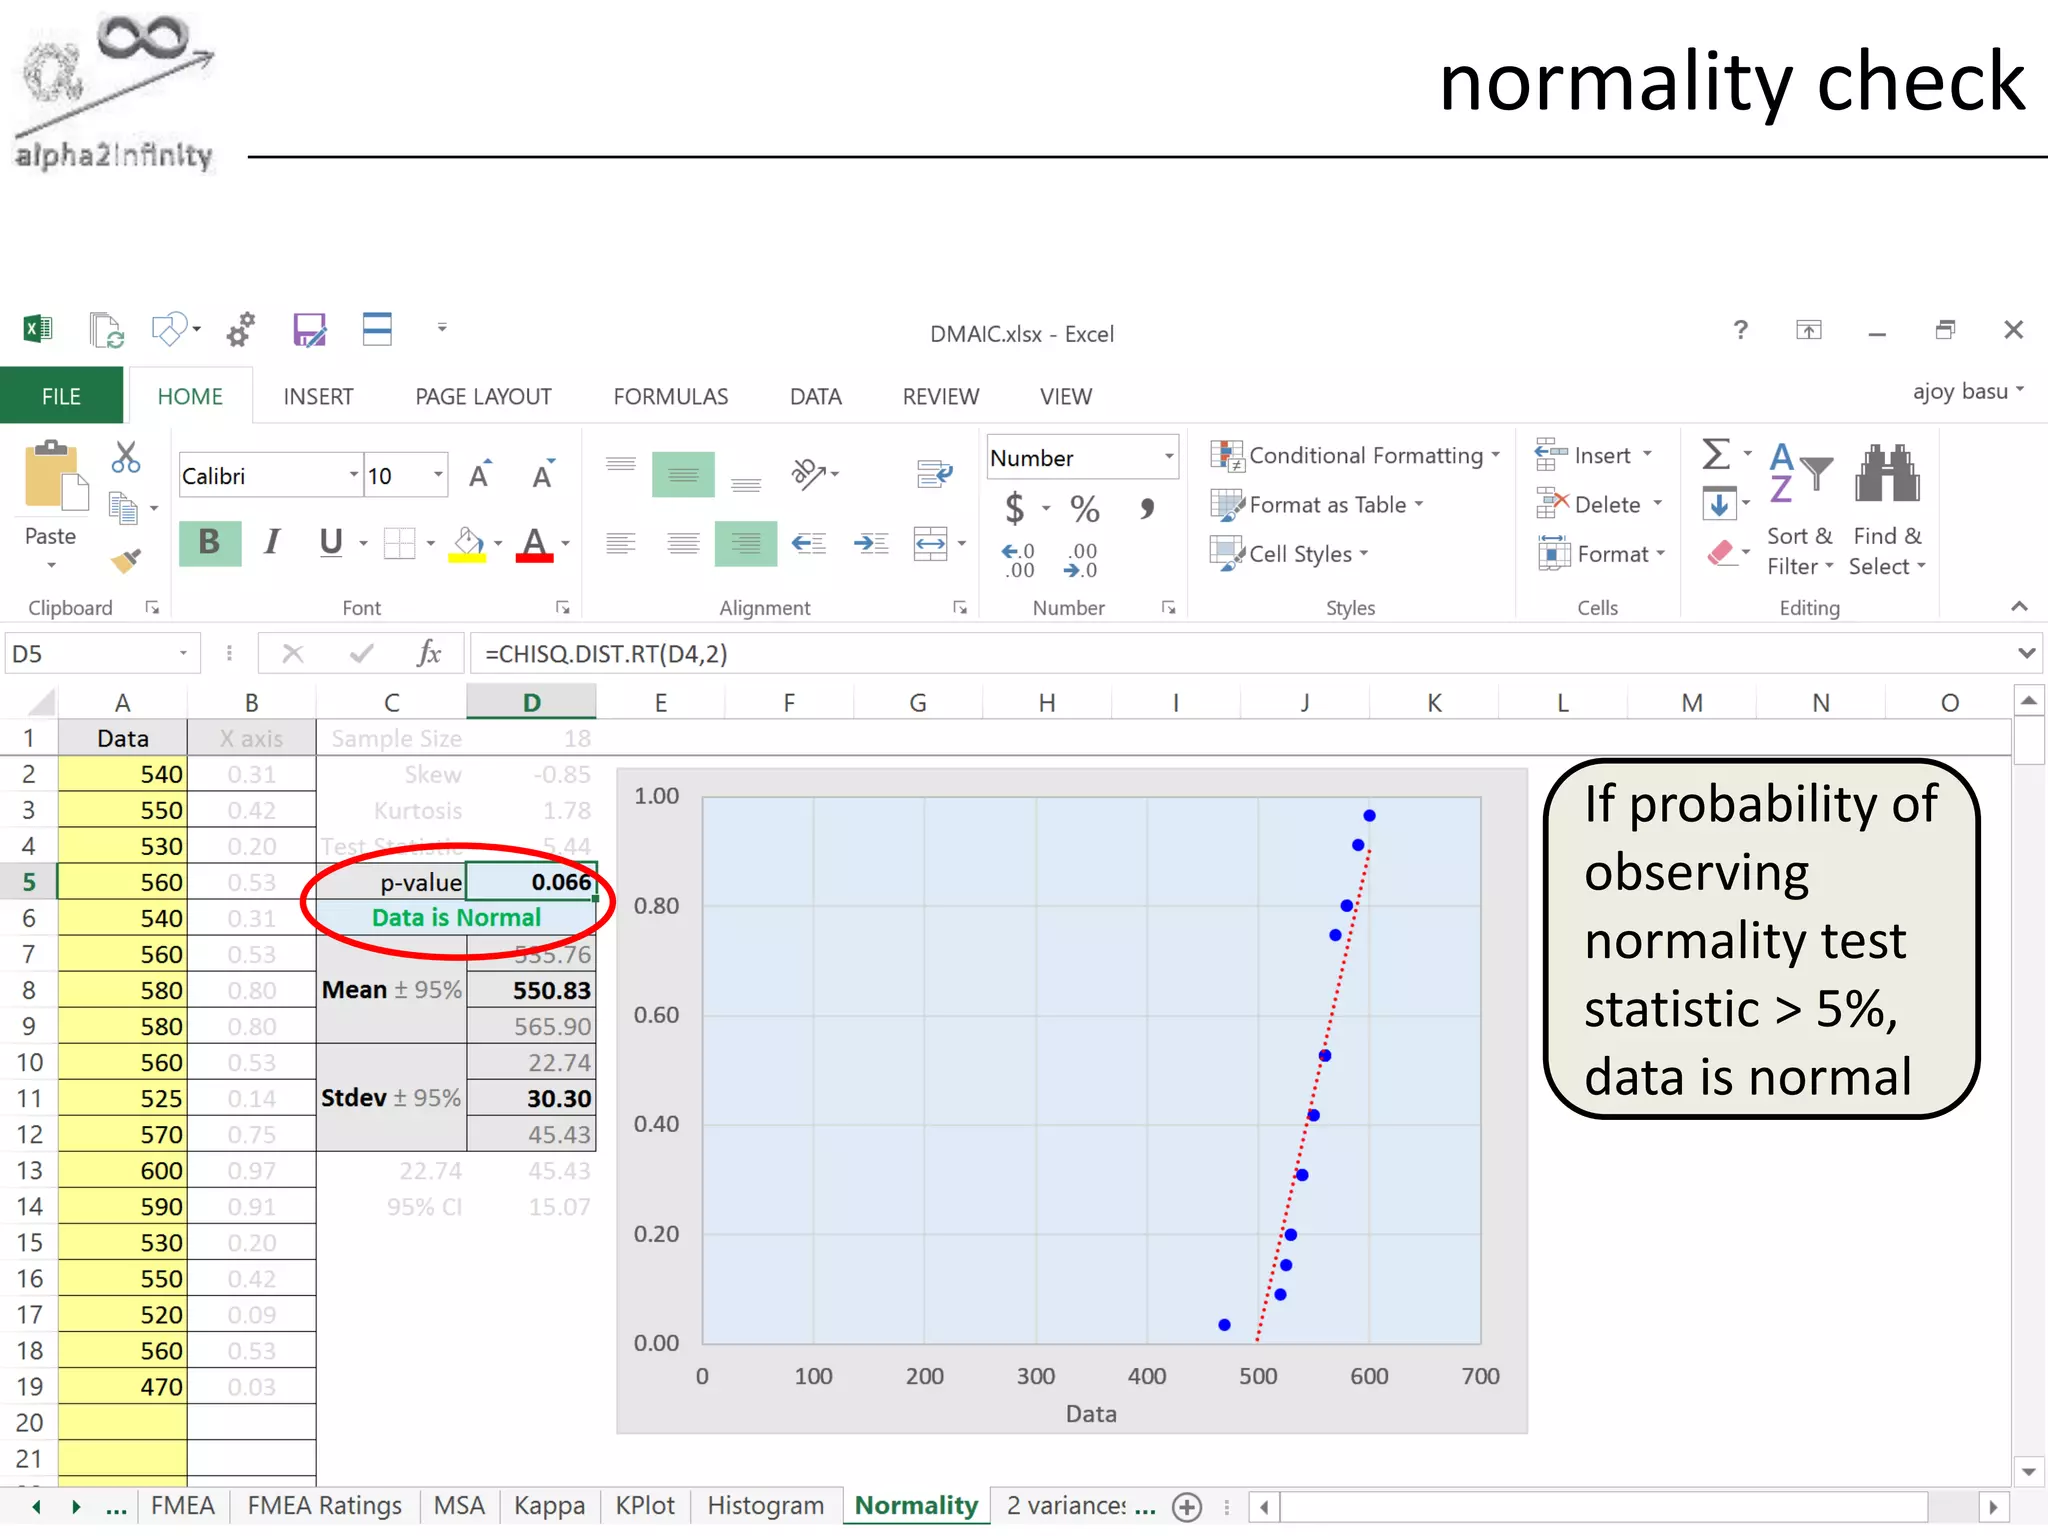The width and height of the screenshot is (2048, 1536).
Task: Switch to the INSERT ribbon tab
Action: tap(318, 396)
